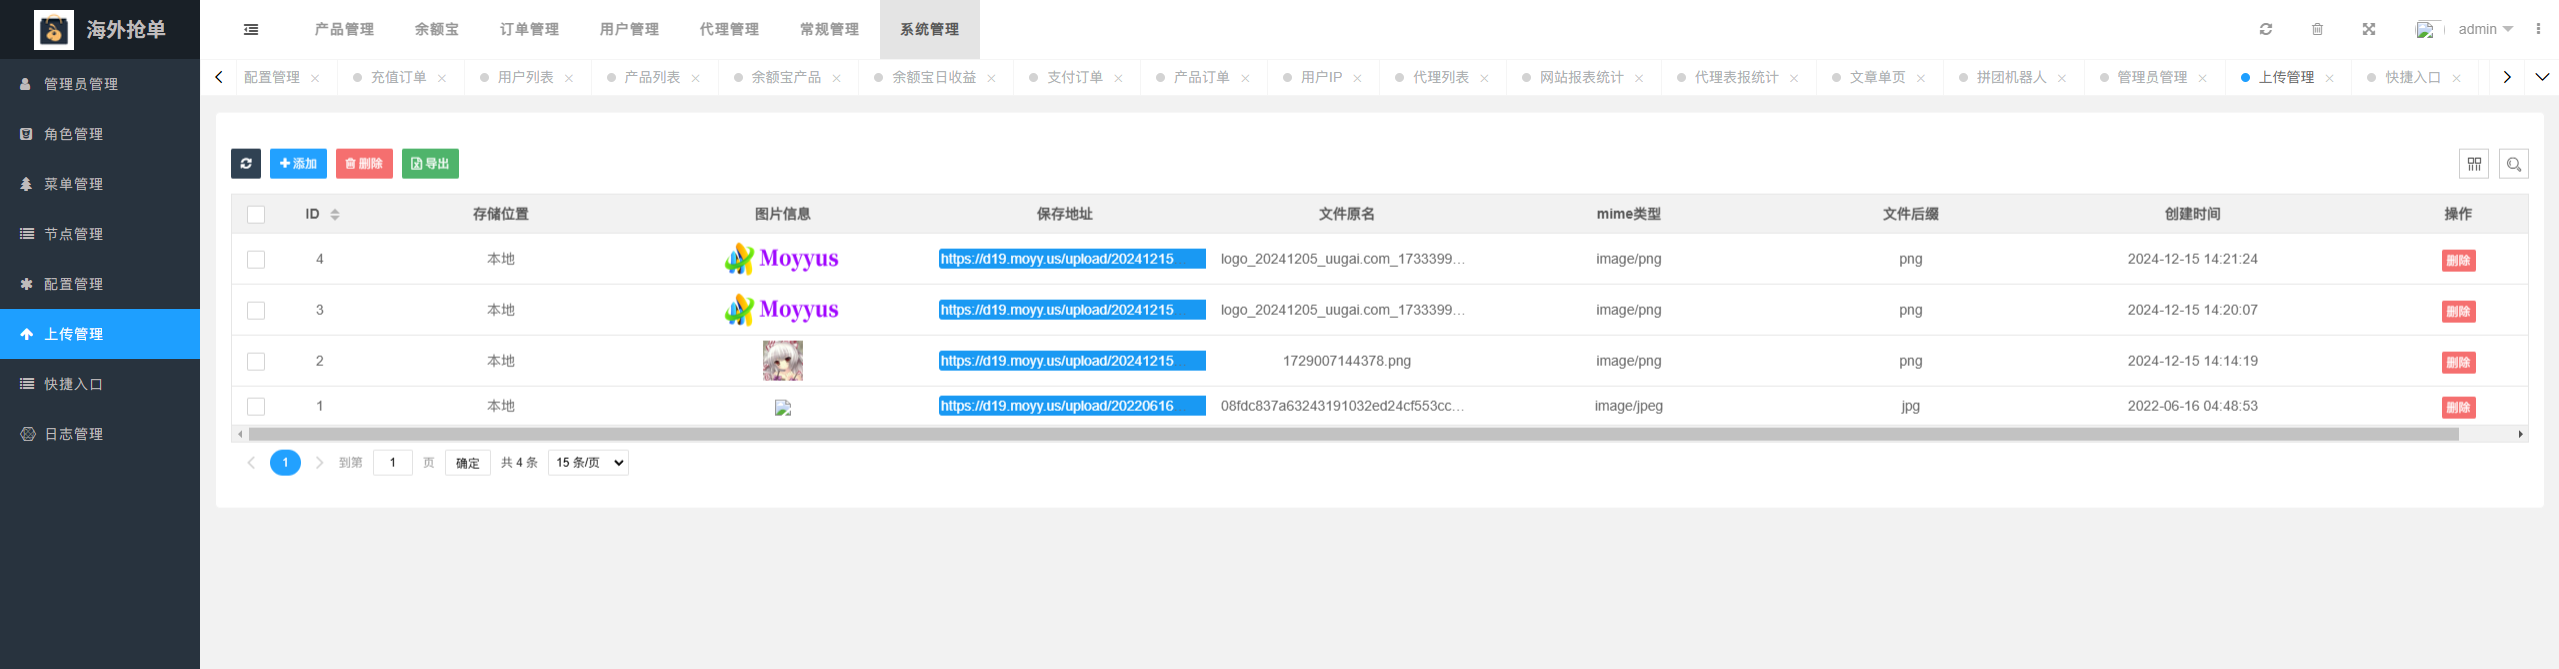Click the refresh icon in top header
The image size is (2559, 669).
click(x=2265, y=30)
